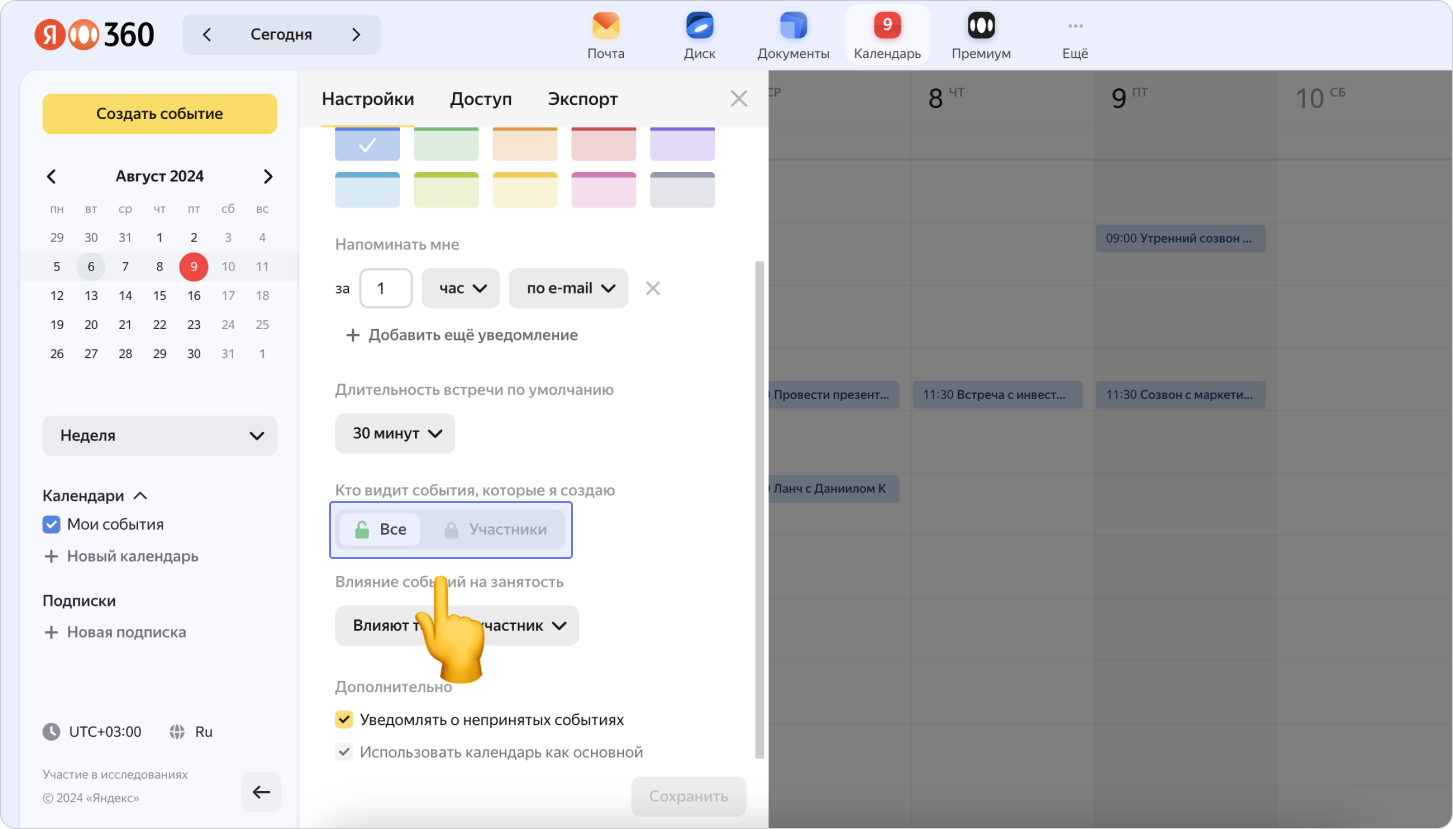Open the Диск app icon
The width and height of the screenshot is (1453, 829).
(x=699, y=26)
